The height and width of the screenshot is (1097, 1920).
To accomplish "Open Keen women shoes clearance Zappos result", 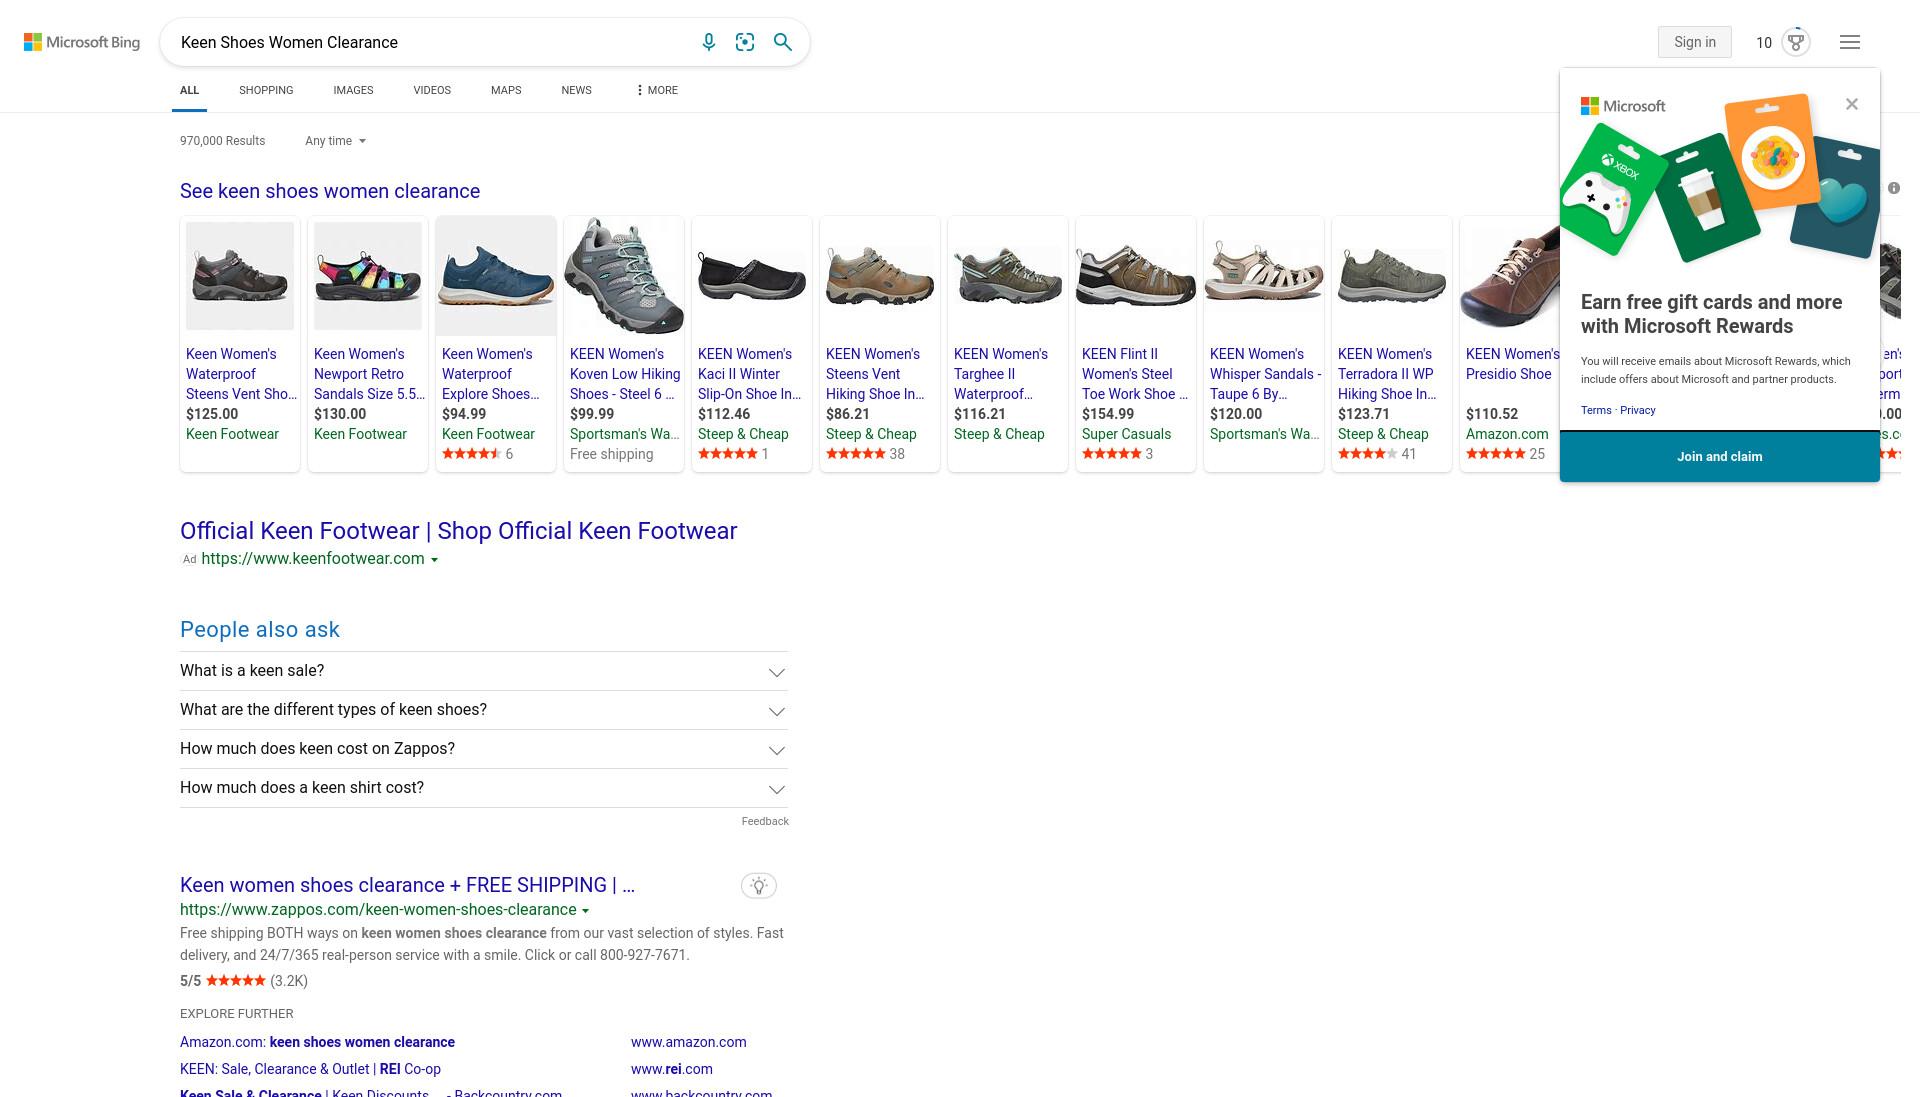I will click(407, 885).
